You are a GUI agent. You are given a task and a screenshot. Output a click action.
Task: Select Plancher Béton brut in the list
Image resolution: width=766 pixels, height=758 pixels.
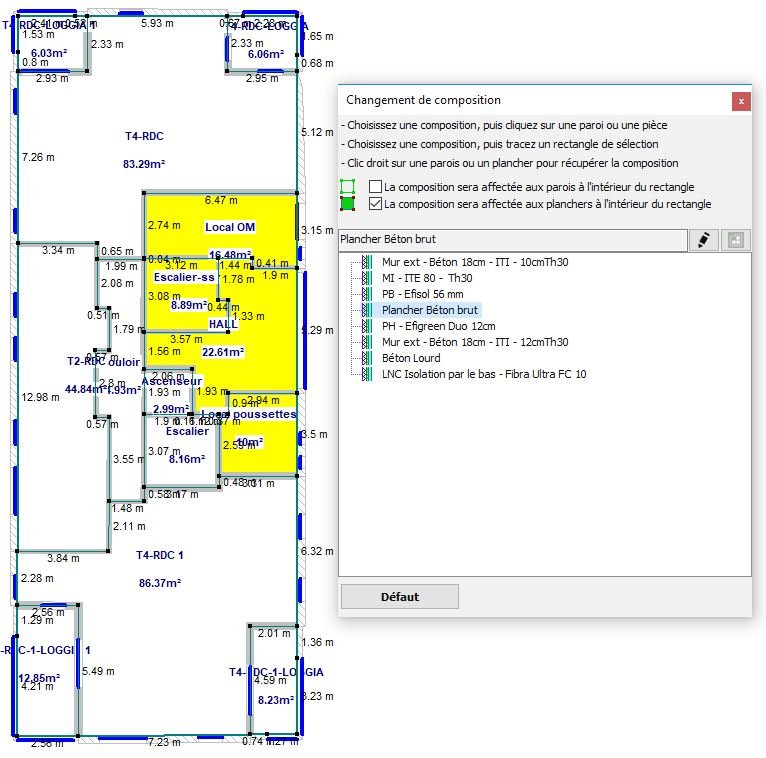pos(430,310)
